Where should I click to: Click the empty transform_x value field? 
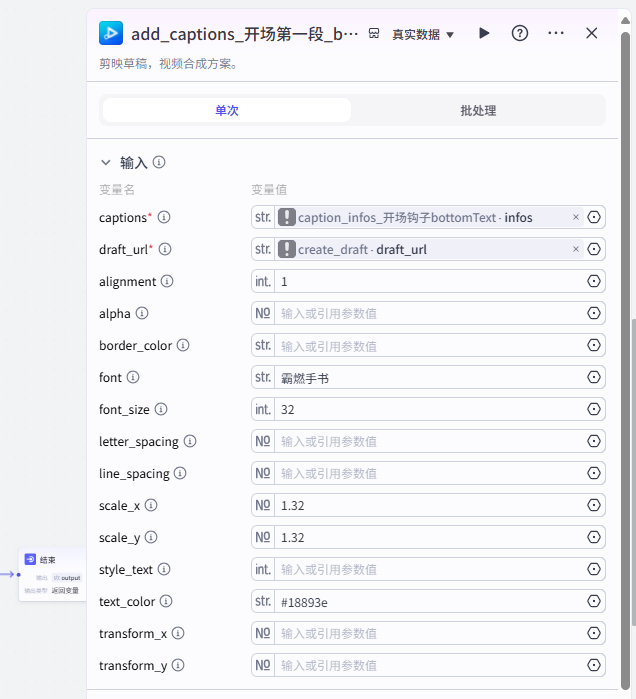pyautogui.click(x=430, y=633)
